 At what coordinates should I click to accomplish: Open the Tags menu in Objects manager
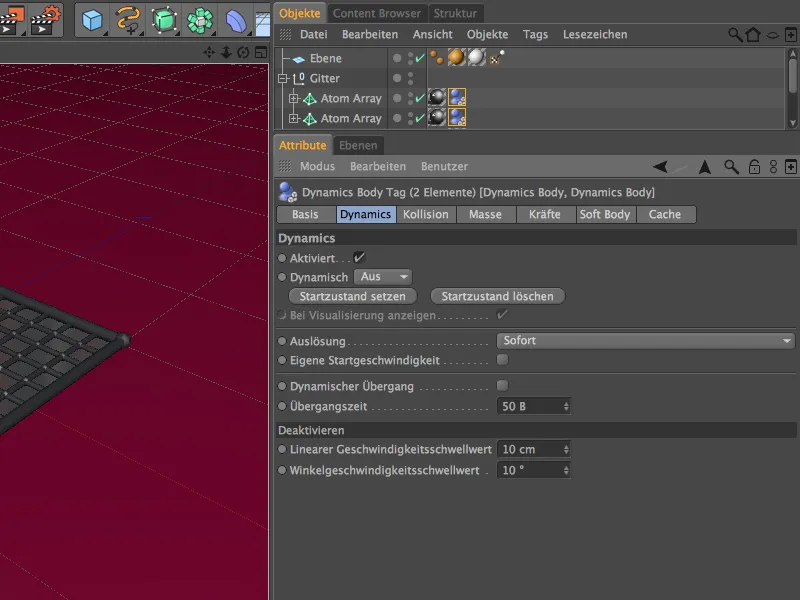[535, 34]
